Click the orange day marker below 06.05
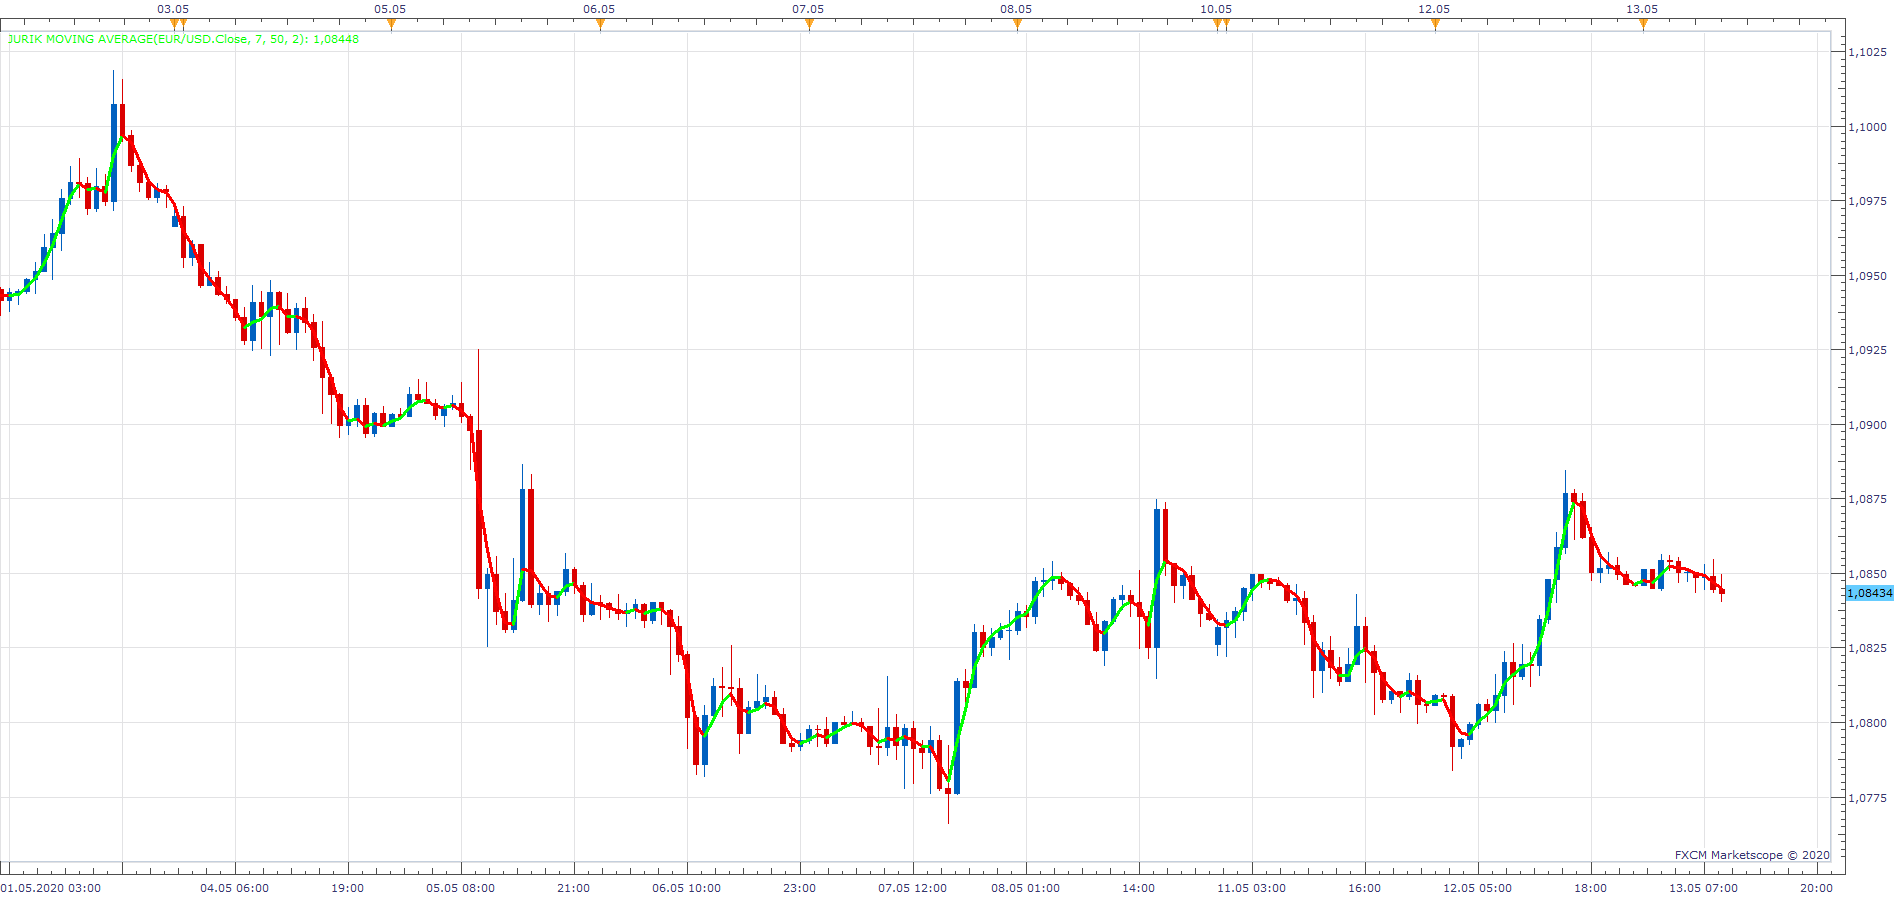 tap(600, 25)
